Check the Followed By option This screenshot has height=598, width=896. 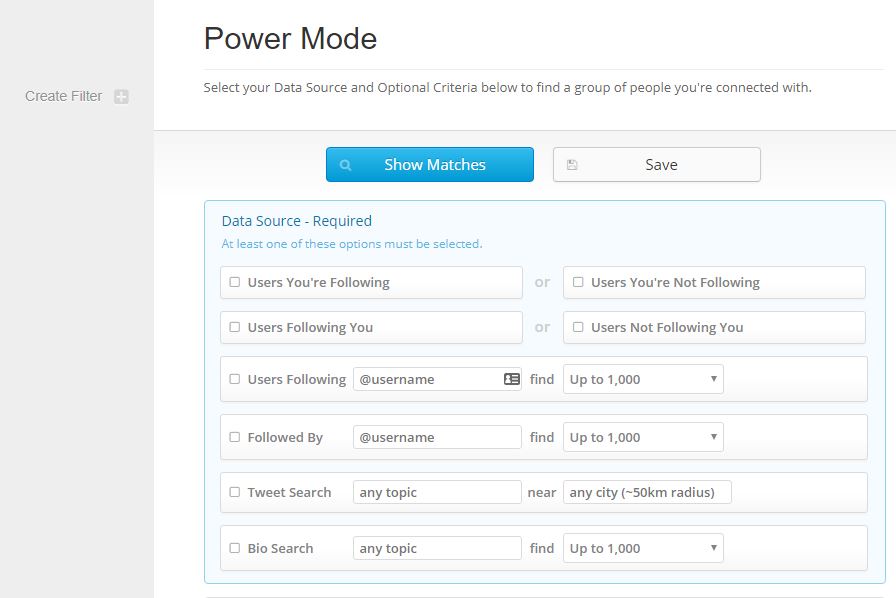(x=234, y=437)
